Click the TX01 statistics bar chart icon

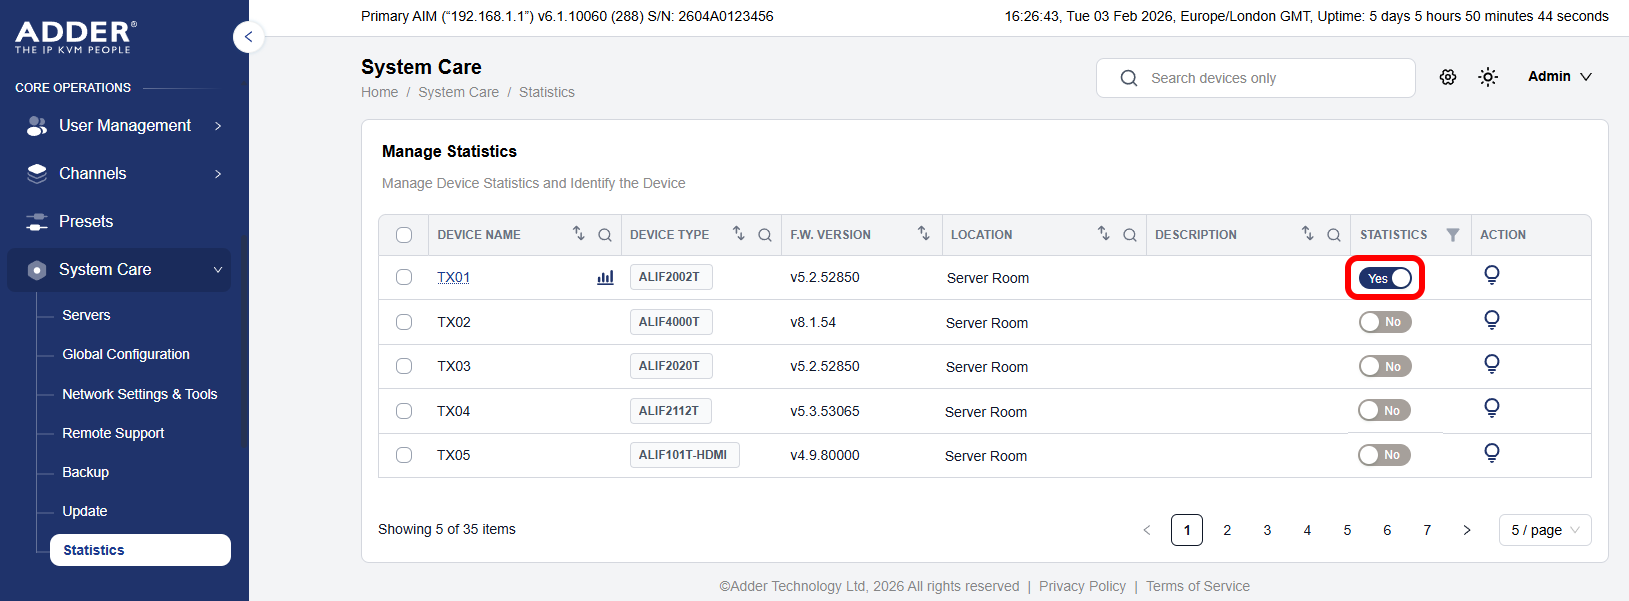click(x=605, y=278)
